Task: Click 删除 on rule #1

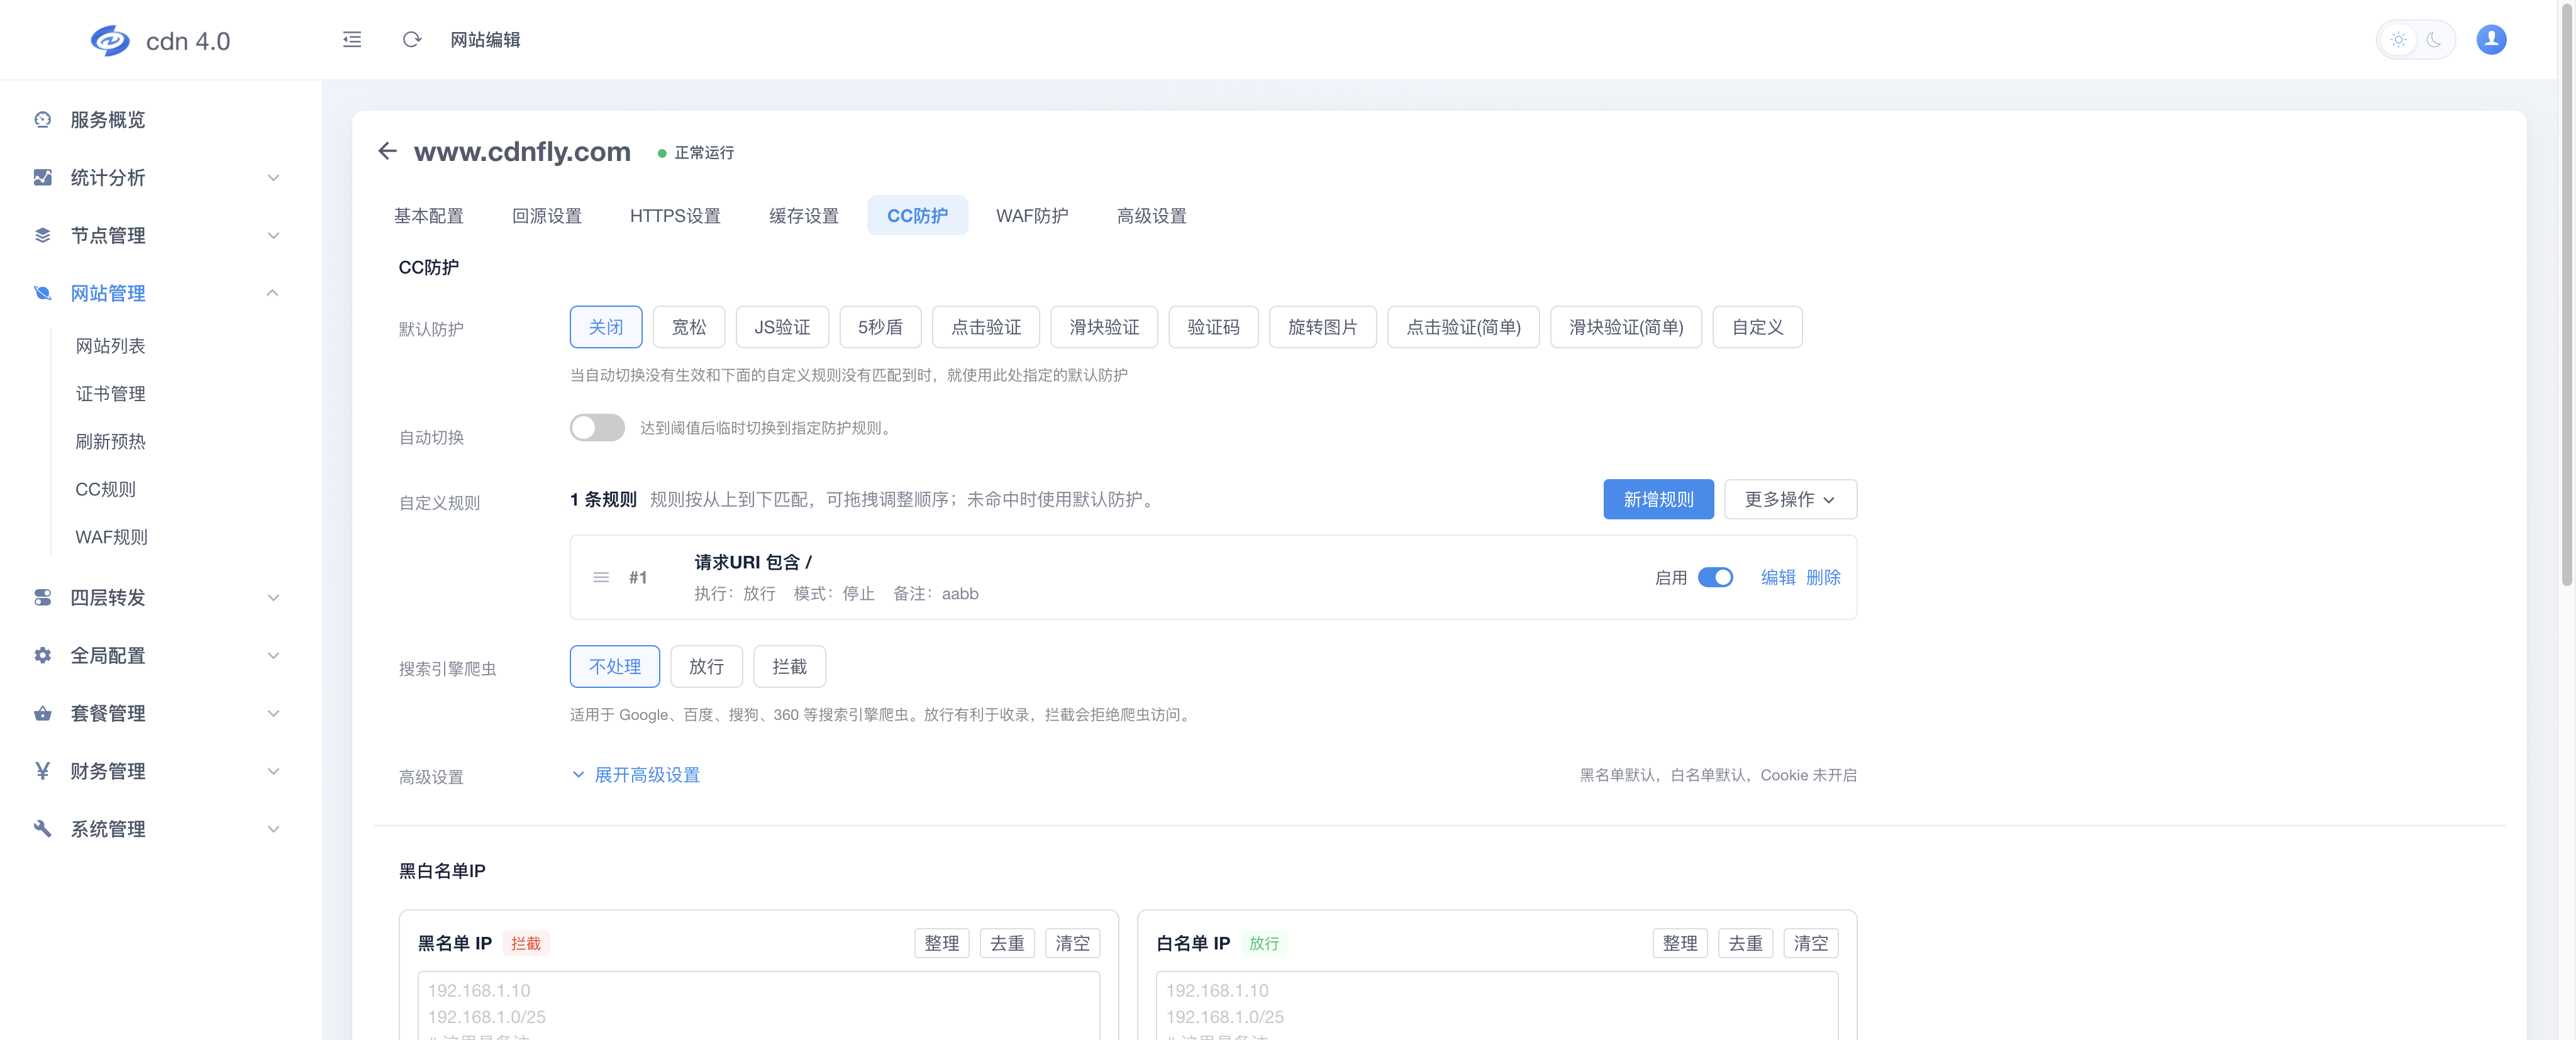Action: (x=1823, y=578)
